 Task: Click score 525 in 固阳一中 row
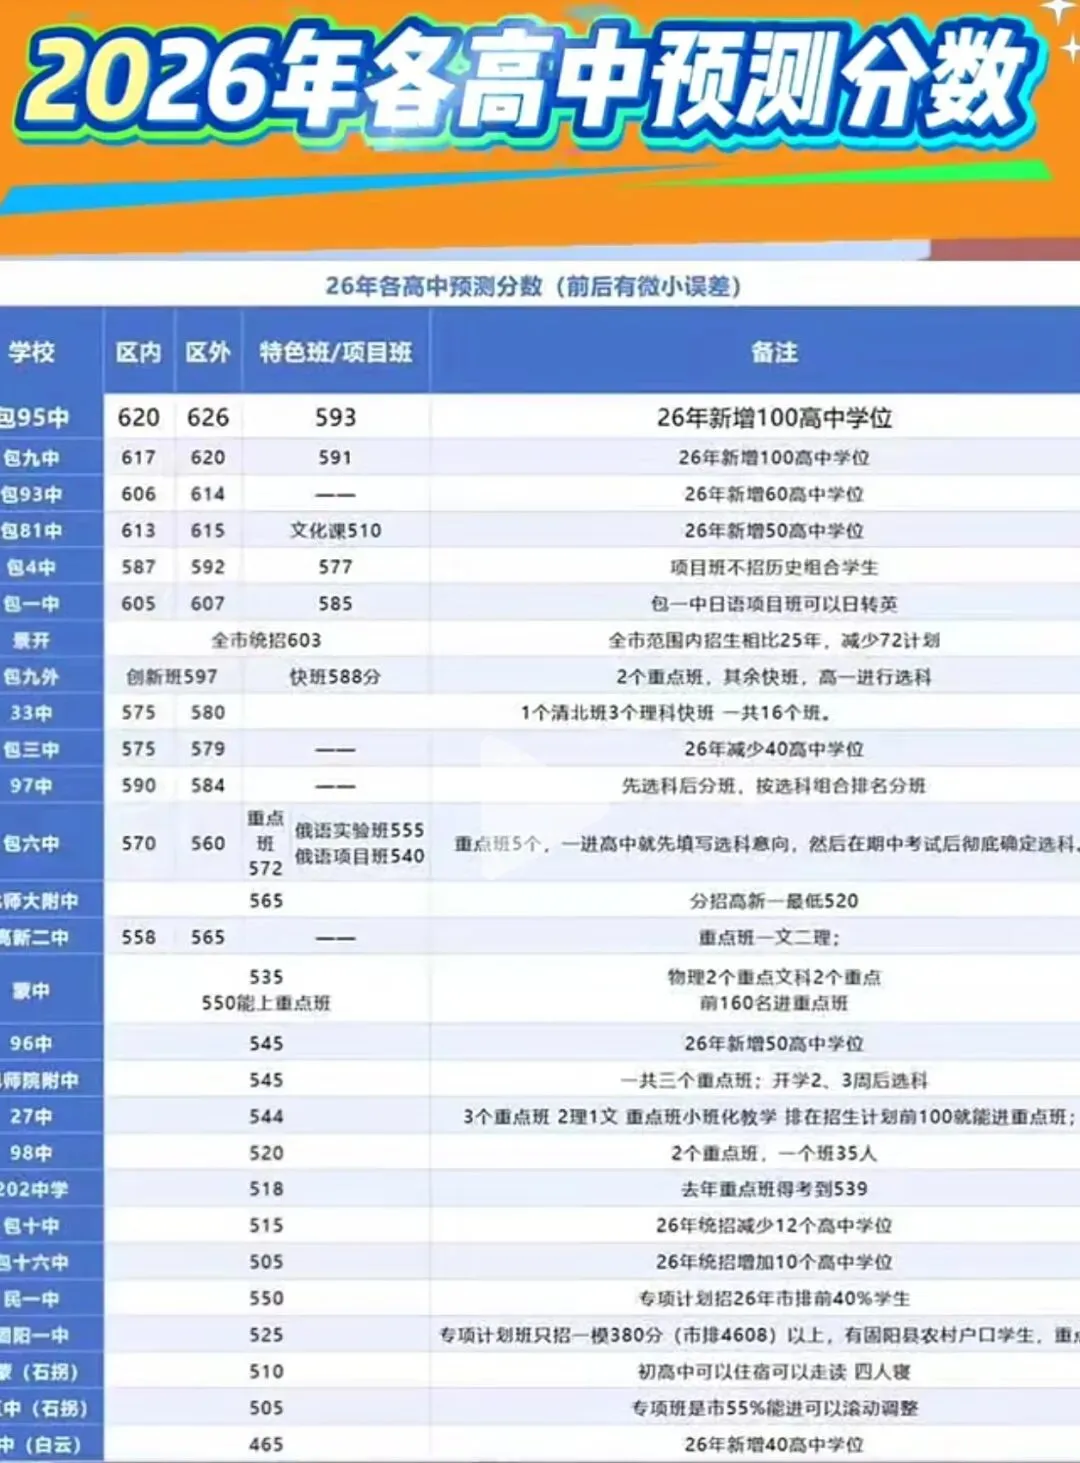[266, 1336]
